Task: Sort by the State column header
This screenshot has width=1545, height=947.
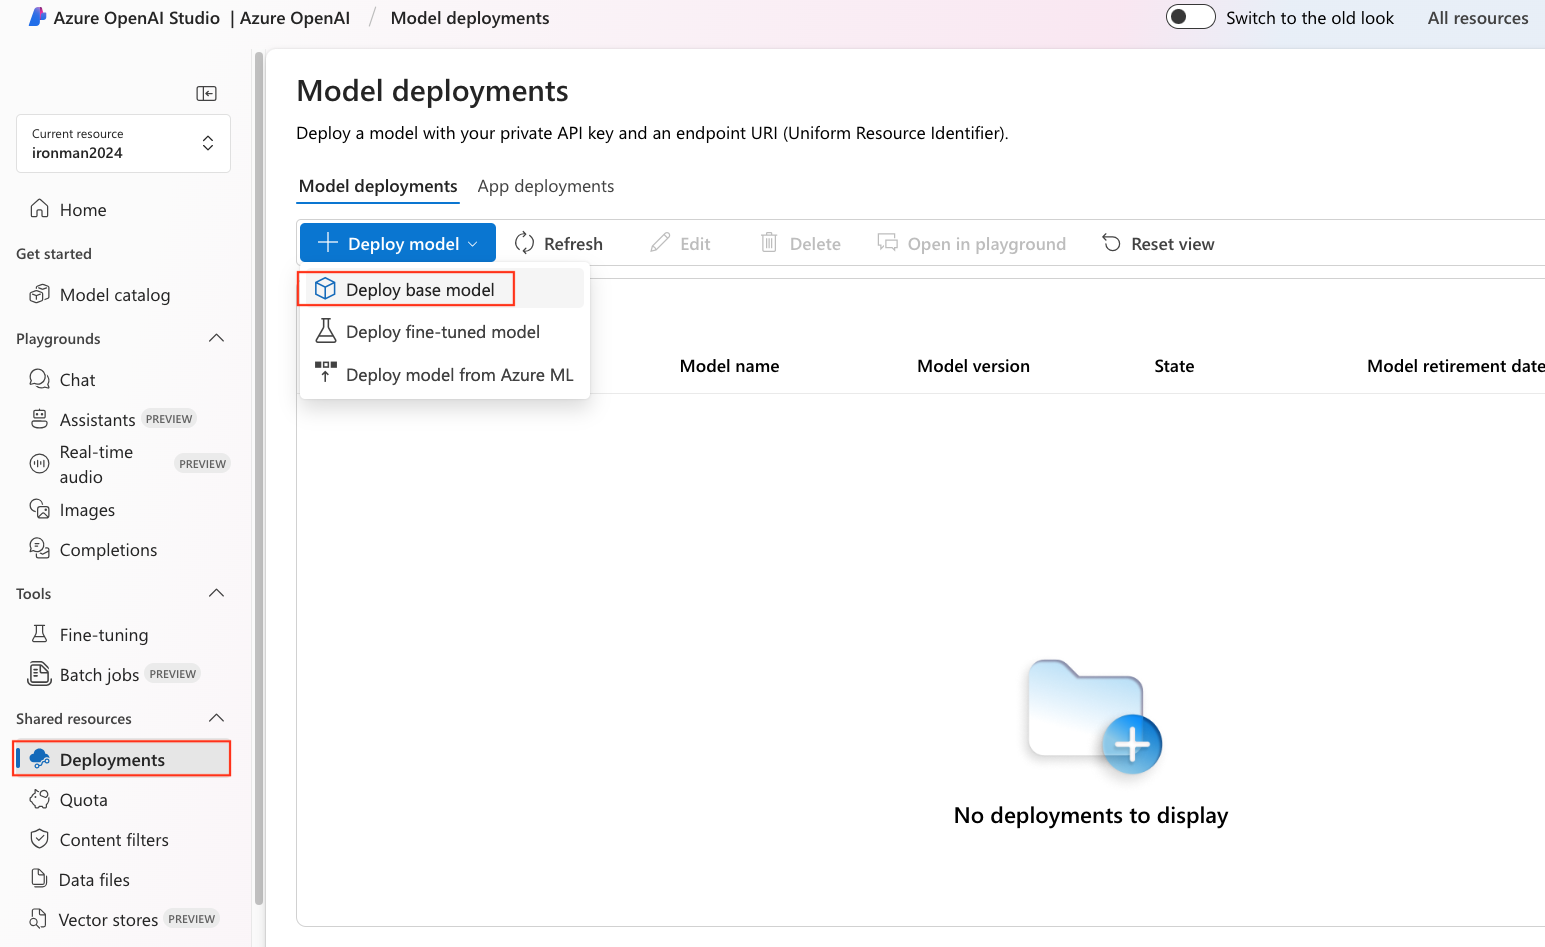Action: click(x=1174, y=366)
